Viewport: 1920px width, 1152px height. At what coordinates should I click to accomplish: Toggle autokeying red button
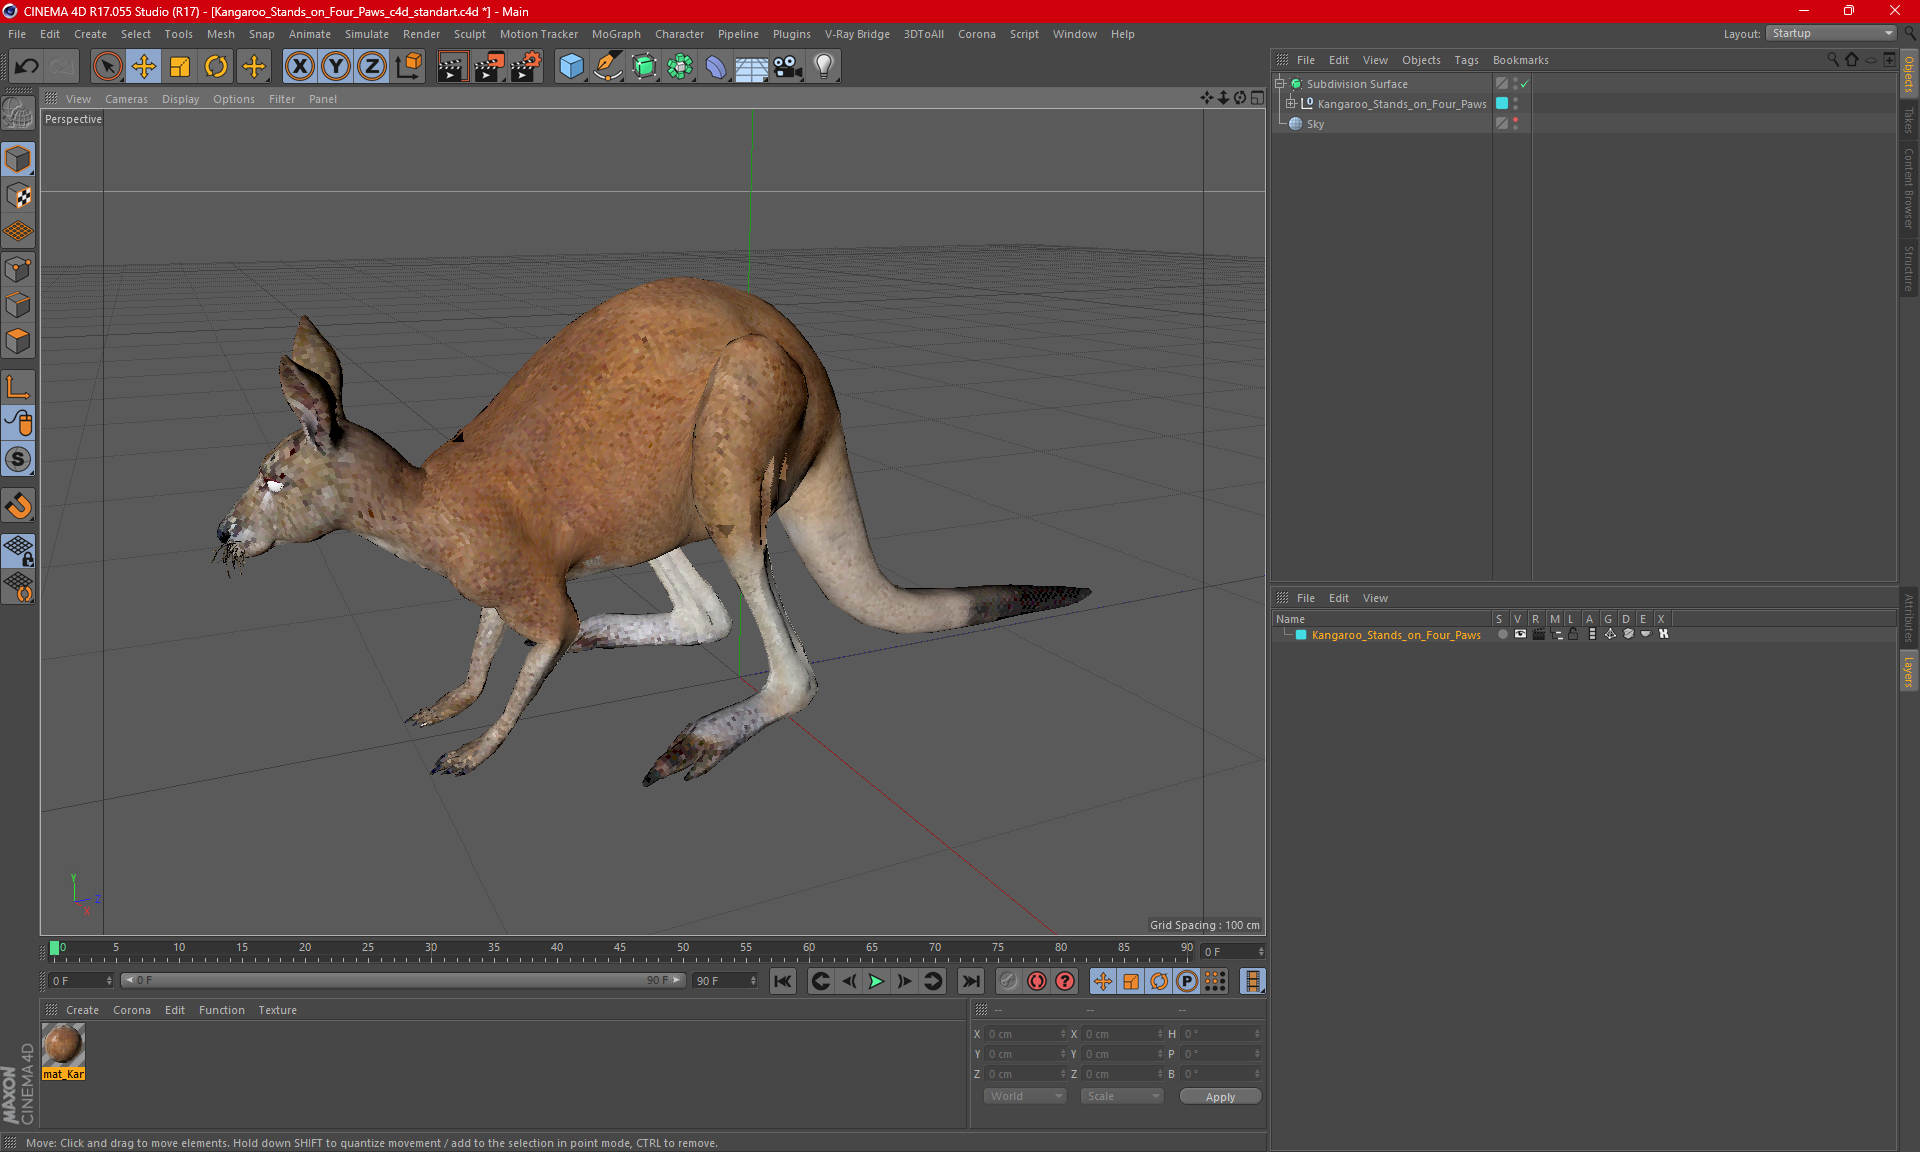1037,981
